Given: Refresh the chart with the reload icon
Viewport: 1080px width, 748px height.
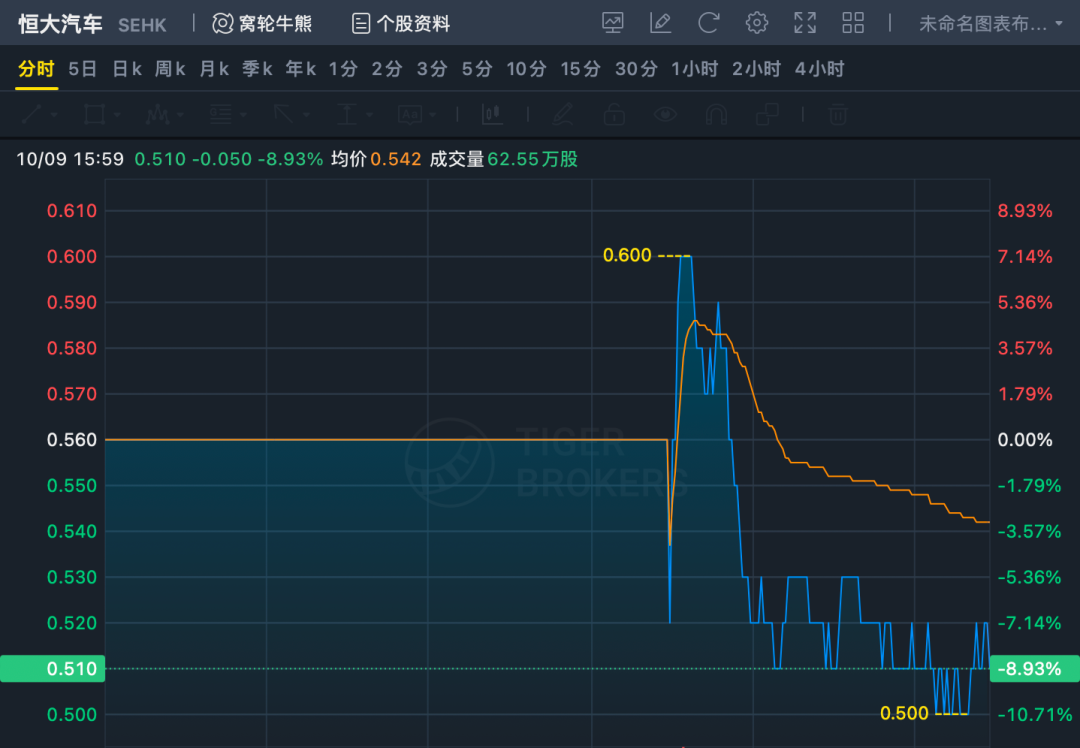Looking at the screenshot, I should (x=708, y=23).
